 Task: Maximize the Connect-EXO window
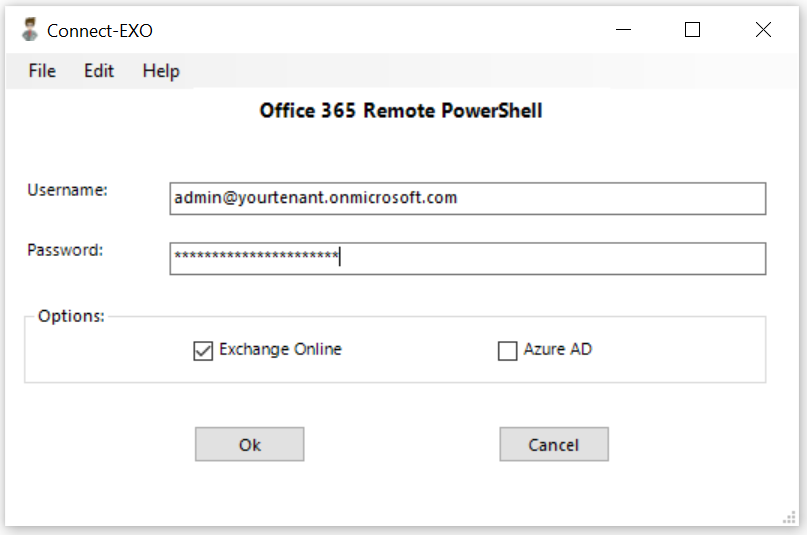(x=692, y=30)
